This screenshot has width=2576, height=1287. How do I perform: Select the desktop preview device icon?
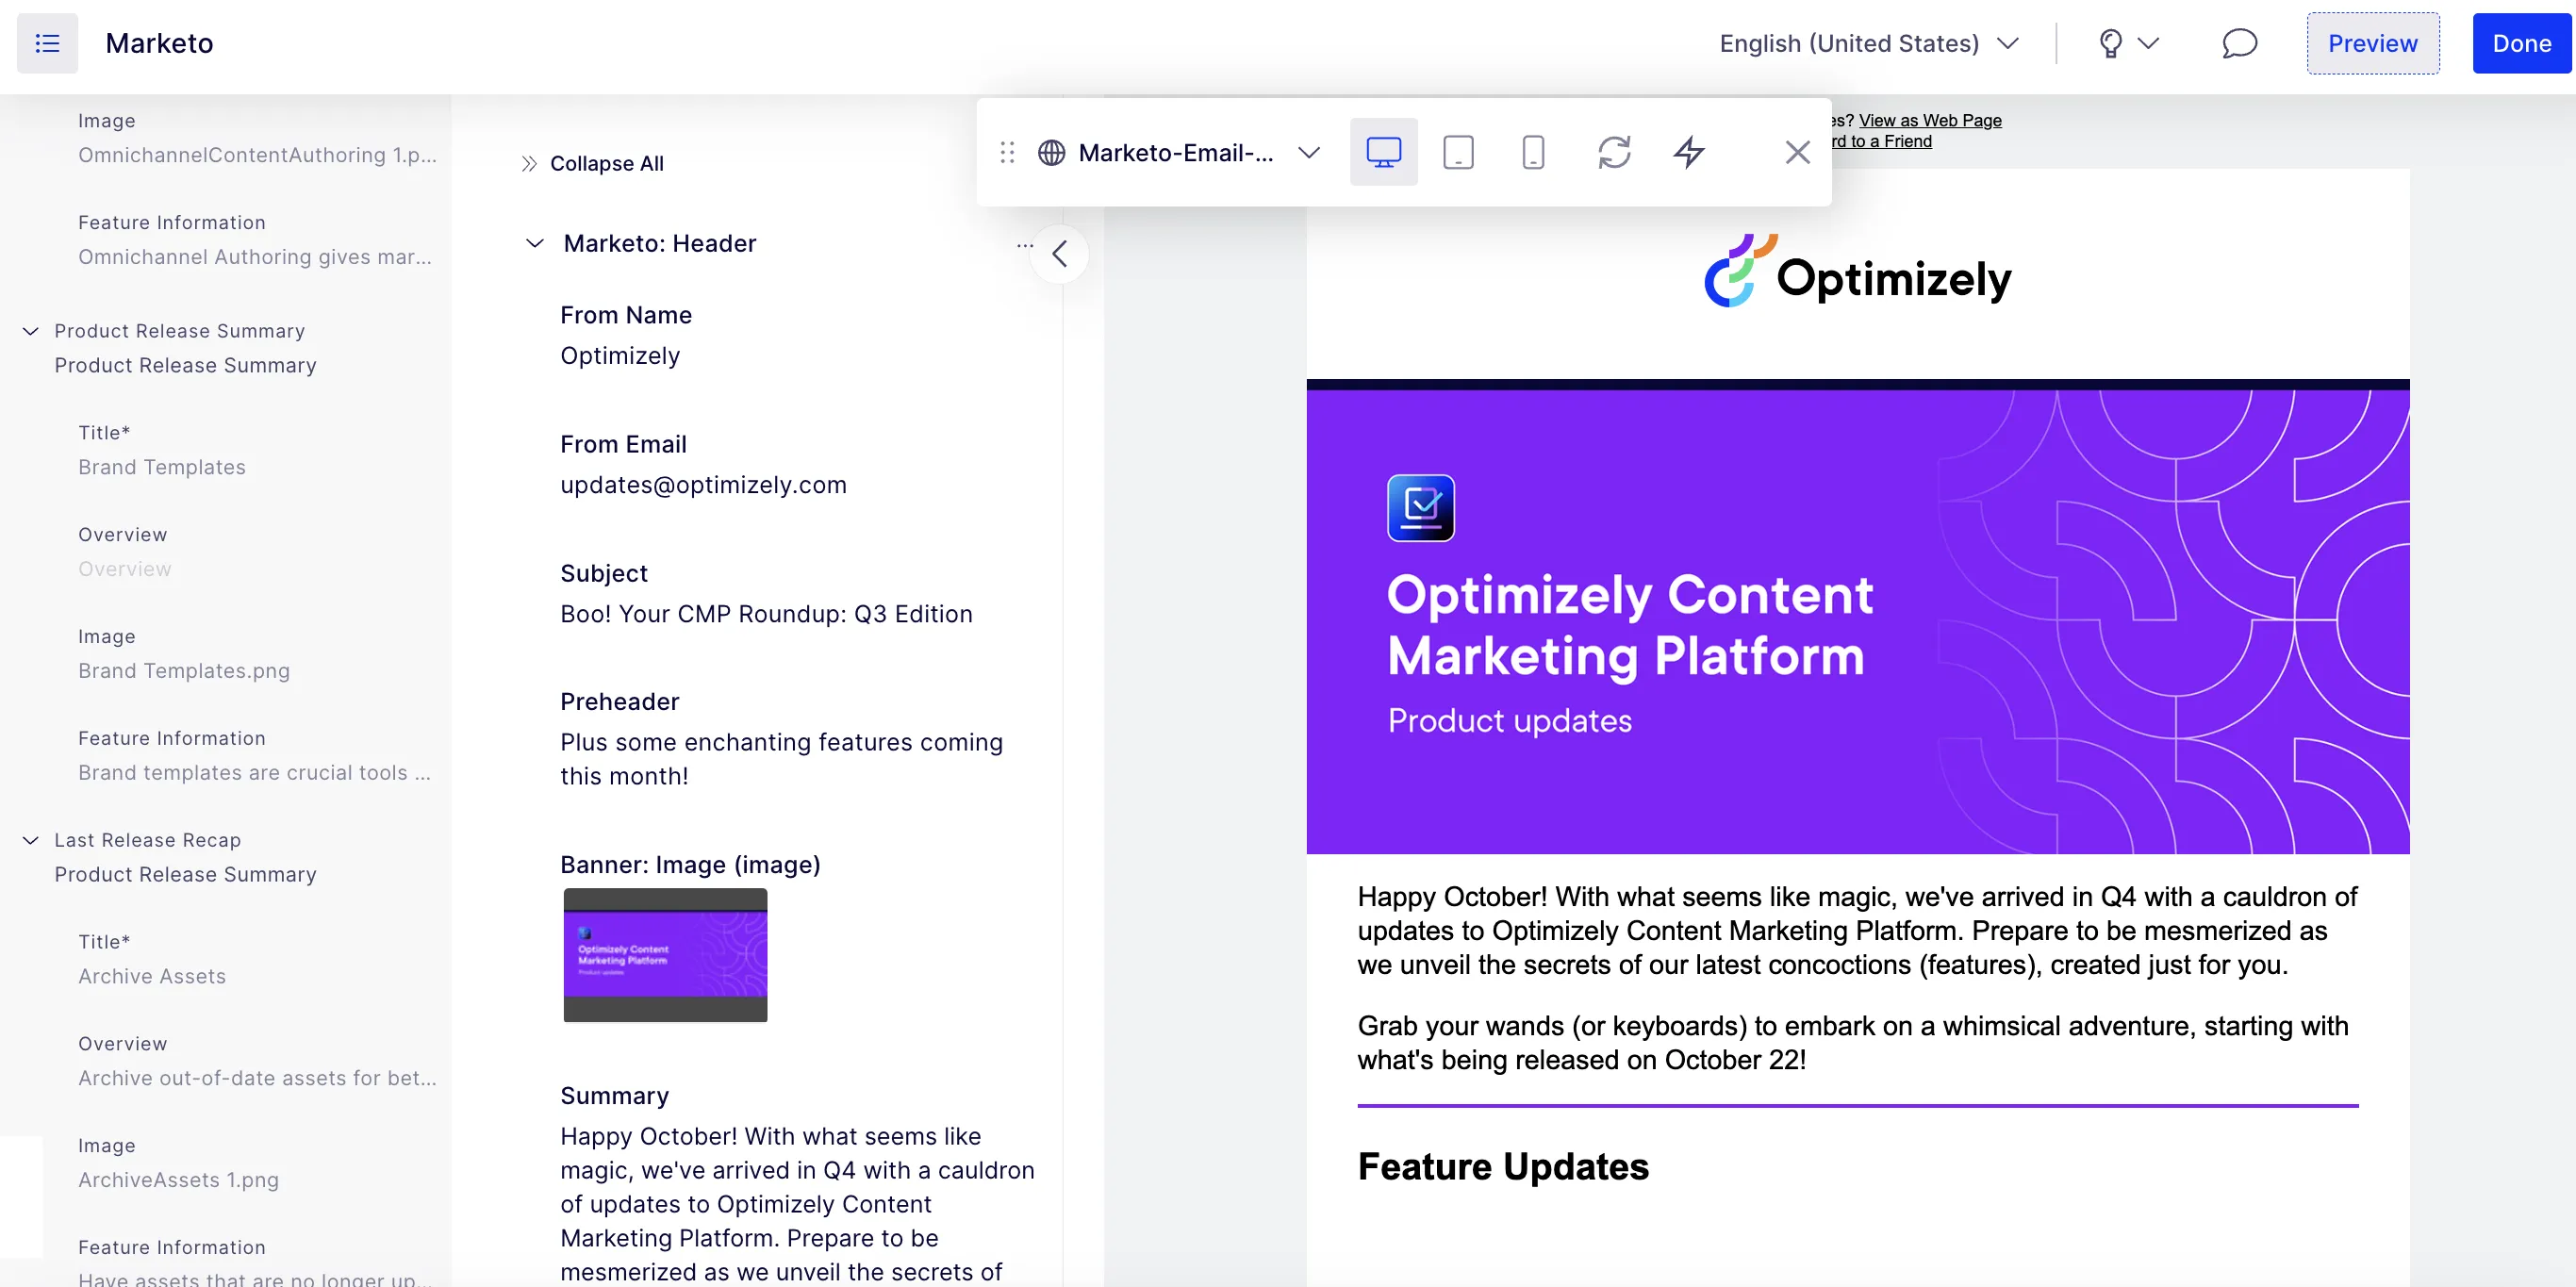(x=1383, y=152)
